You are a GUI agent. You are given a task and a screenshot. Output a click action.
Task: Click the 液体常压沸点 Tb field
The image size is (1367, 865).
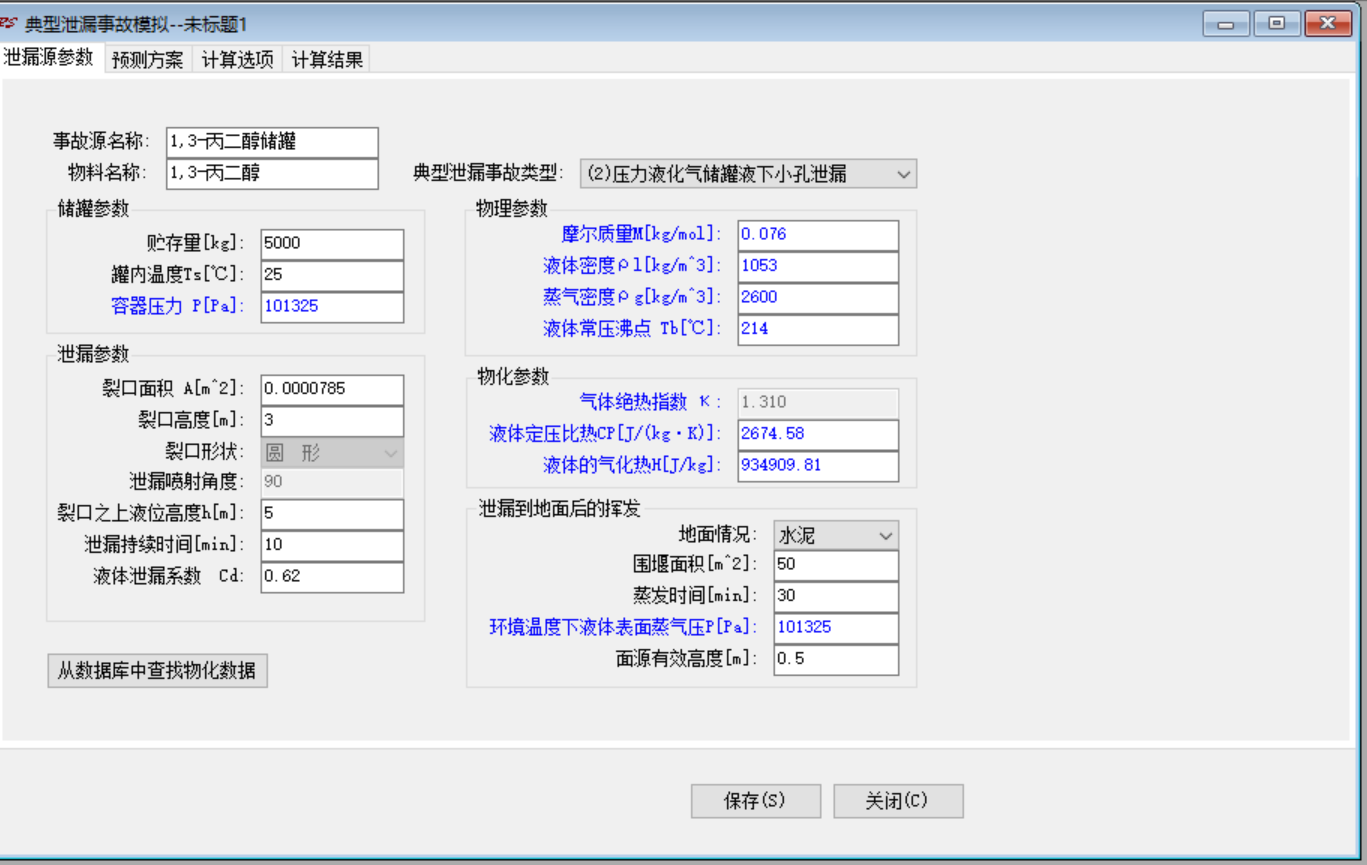point(818,329)
